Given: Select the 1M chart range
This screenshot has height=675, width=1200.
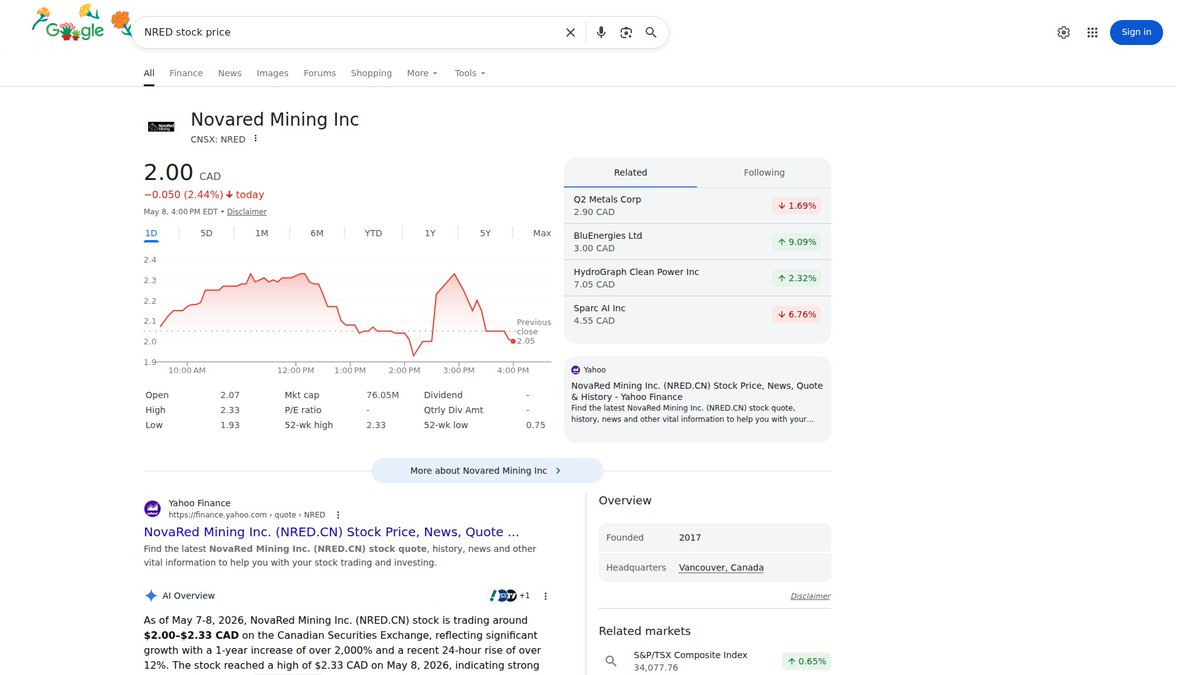Looking at the screenshot, I should click(262, 233).
